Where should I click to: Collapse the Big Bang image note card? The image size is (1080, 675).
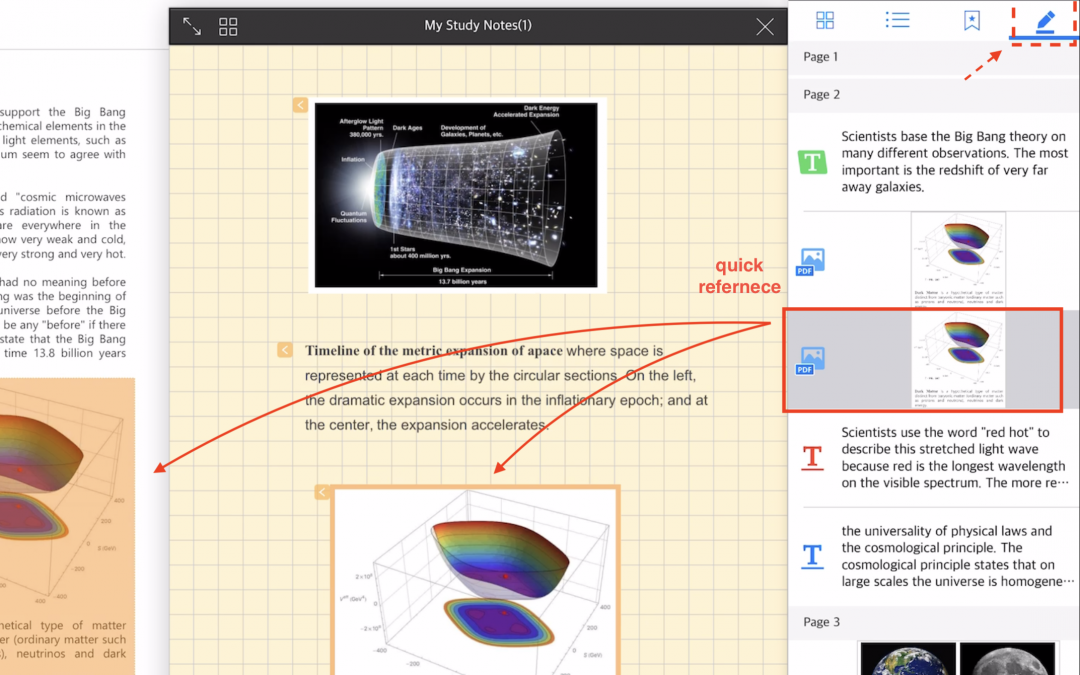click(x=300, y=105)
